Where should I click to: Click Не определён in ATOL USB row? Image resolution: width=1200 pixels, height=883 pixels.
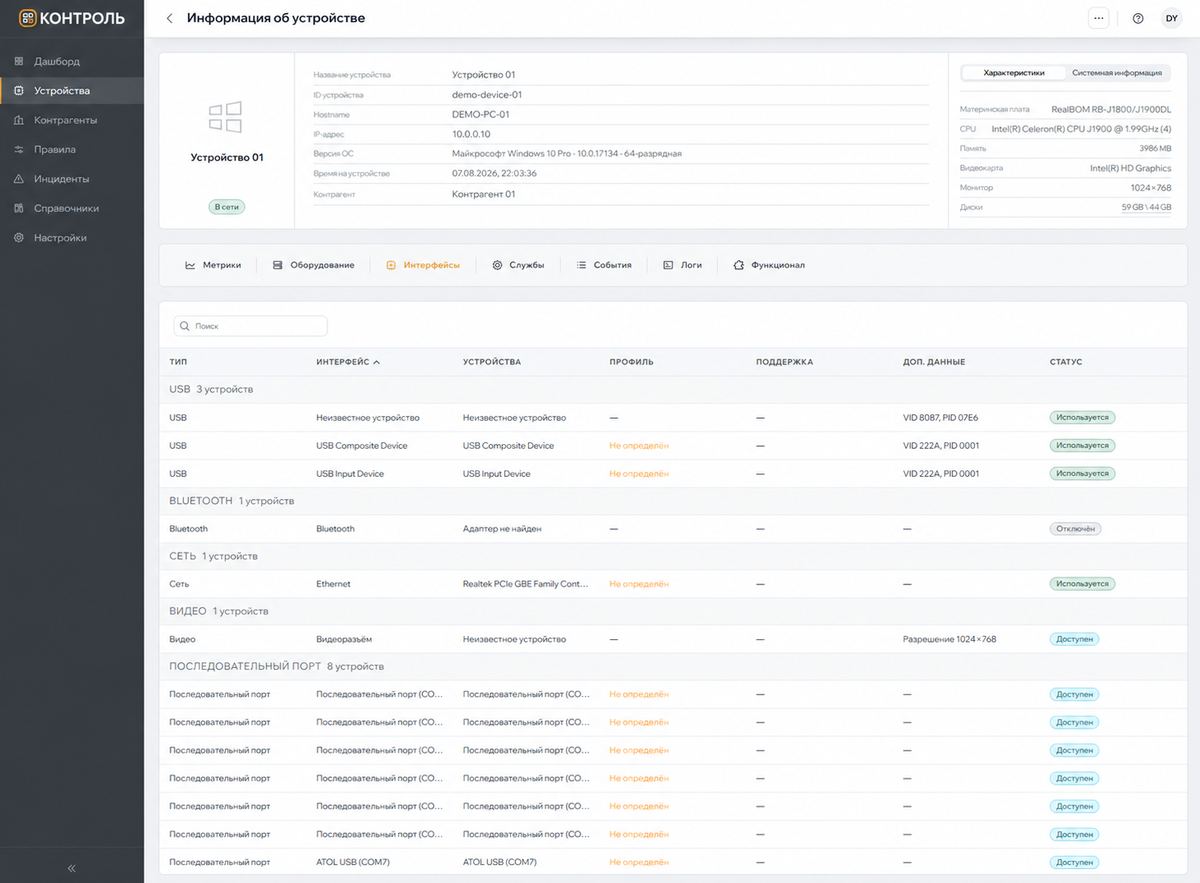tap(639, 862)
